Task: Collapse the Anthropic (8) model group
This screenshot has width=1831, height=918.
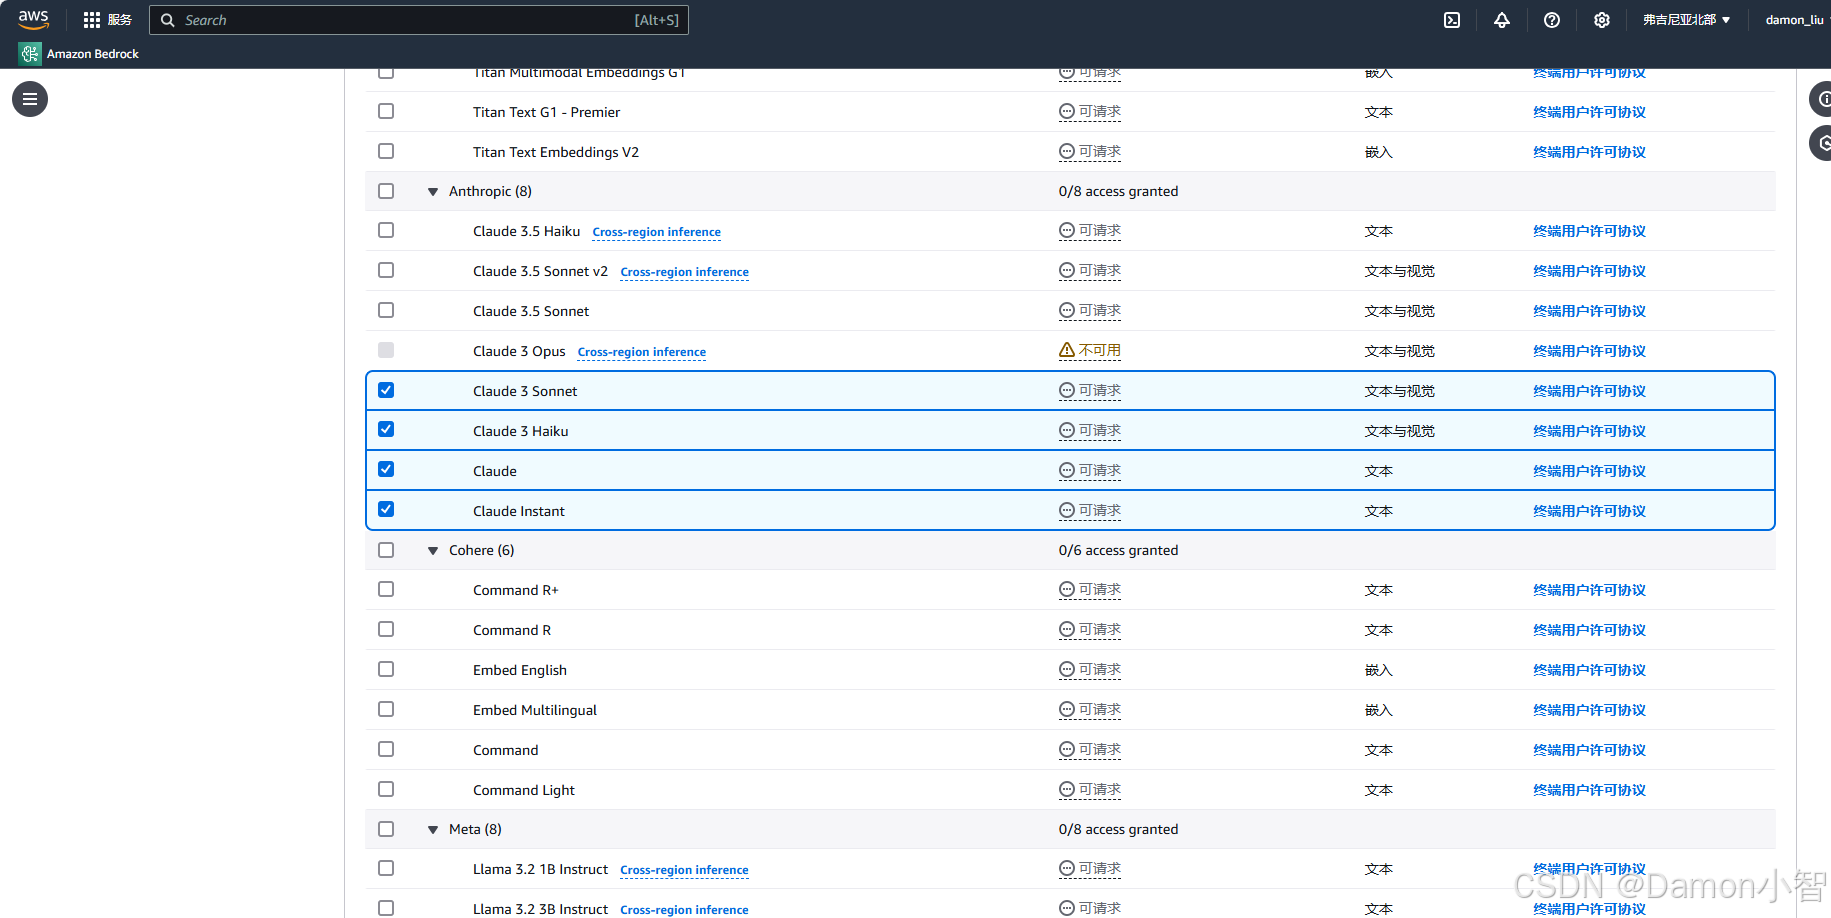Action: (x=433, y=192)
